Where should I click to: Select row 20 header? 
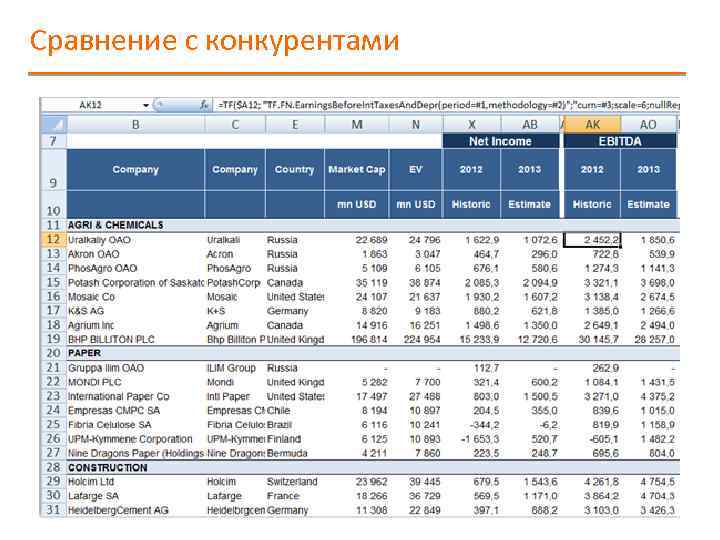54,353
